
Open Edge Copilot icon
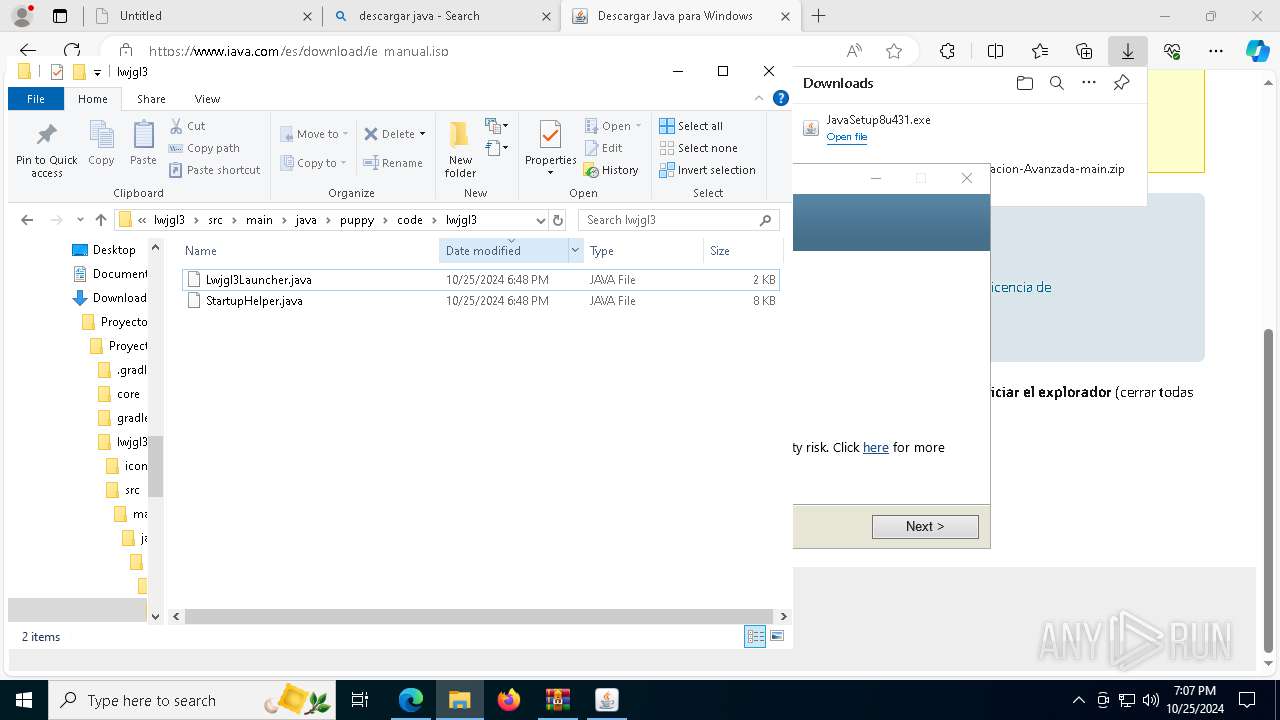[1257, 51]
